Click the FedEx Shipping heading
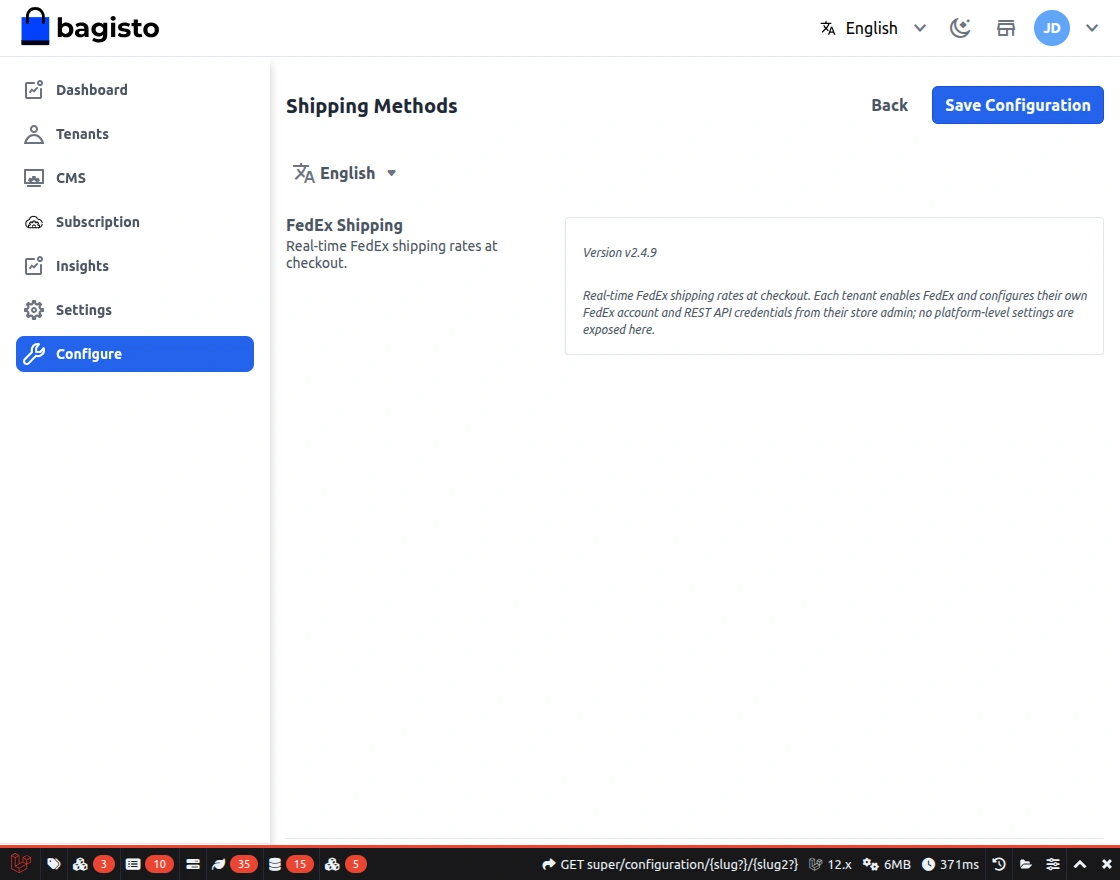 pos(344,225)
